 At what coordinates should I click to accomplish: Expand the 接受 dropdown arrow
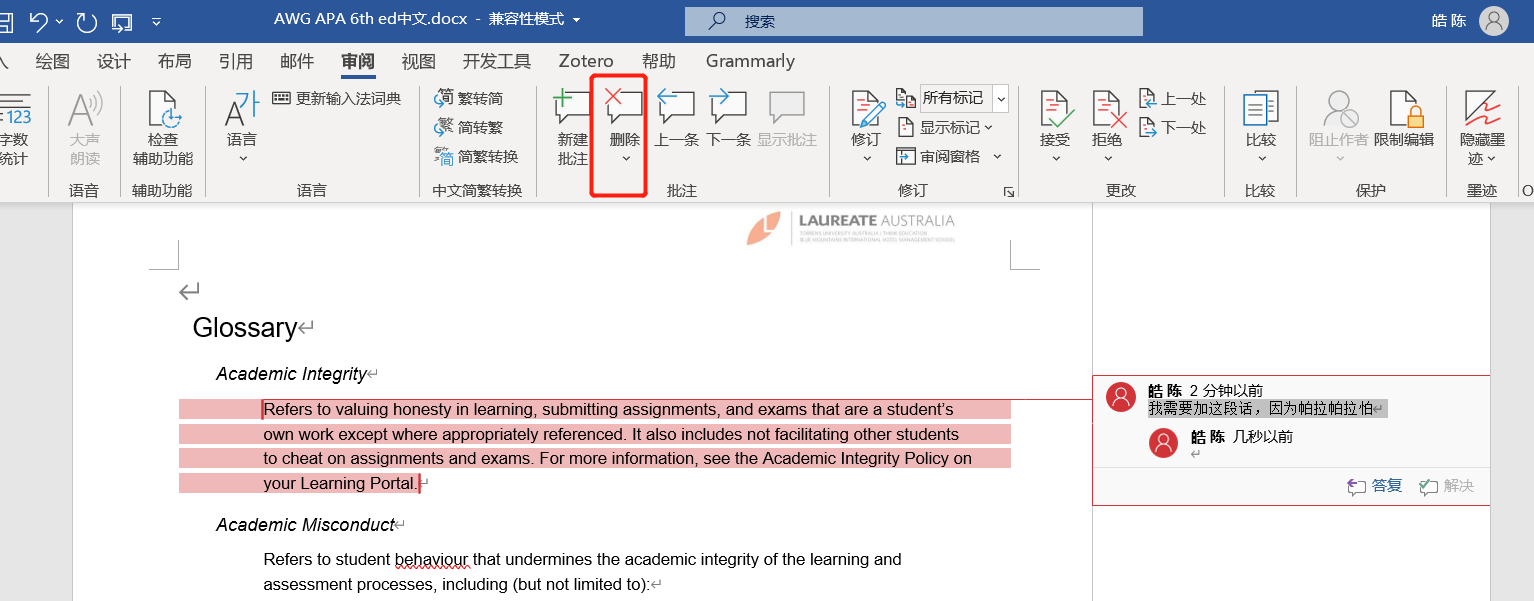[x=1056, y=159]
